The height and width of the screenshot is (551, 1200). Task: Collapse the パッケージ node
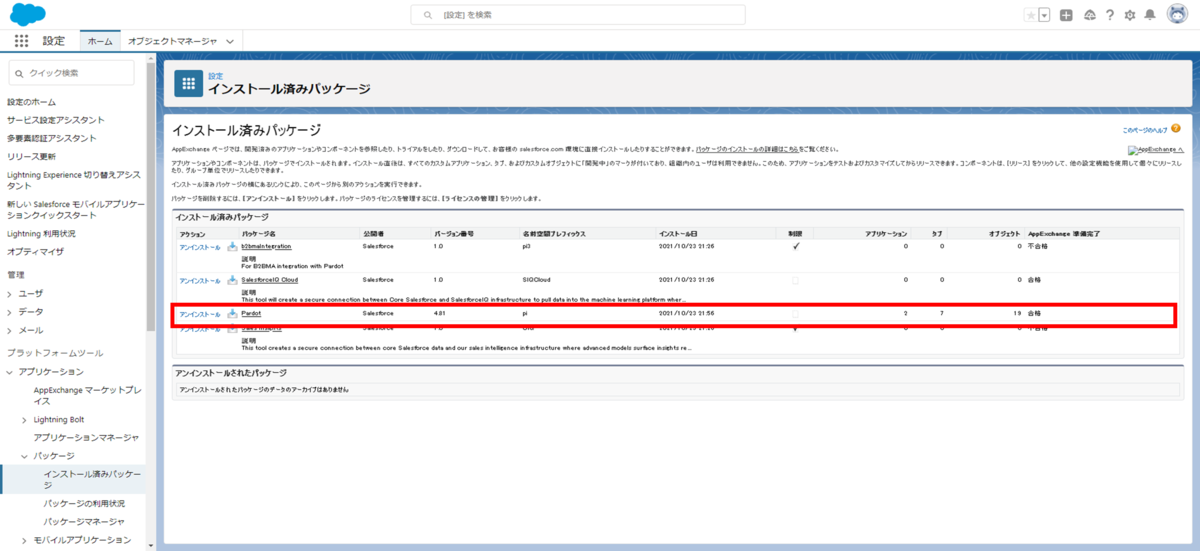[24, 455]
